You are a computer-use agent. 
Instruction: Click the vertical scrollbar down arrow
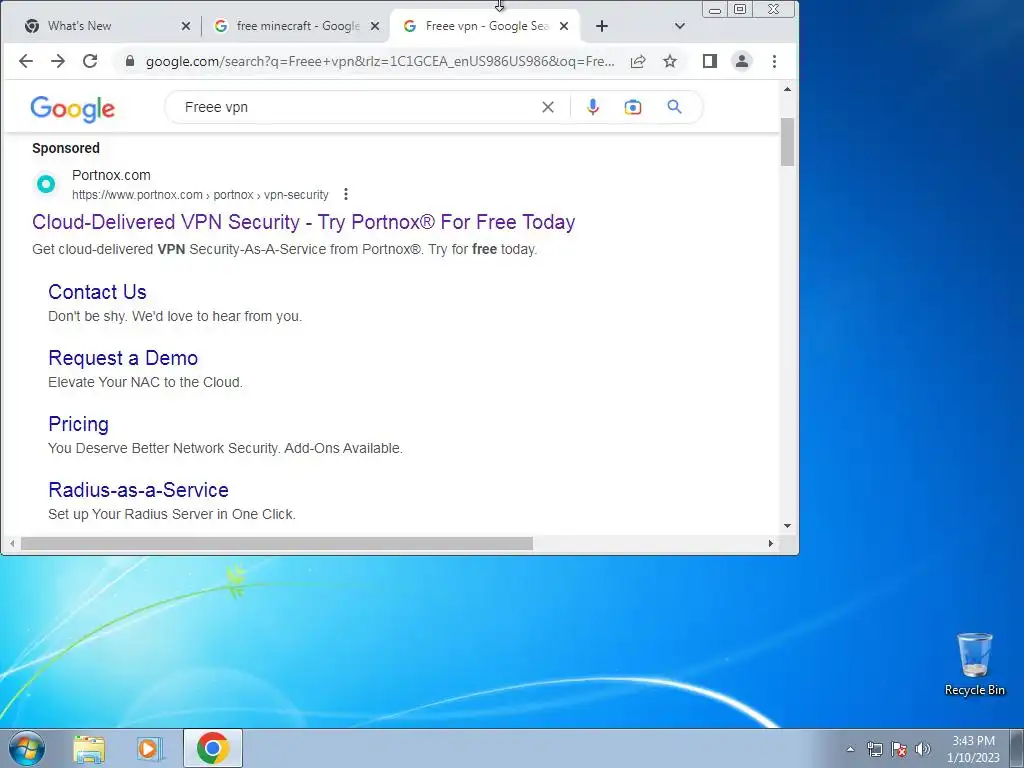click(x=787, y=526)
